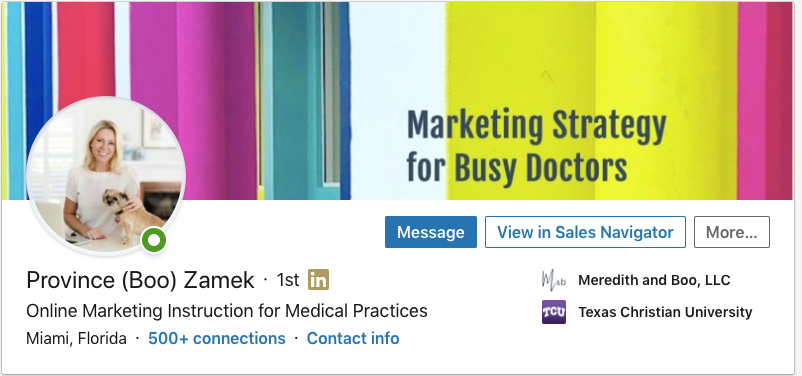
Task: Open the circular profile photo
Action: pos(106,176)
